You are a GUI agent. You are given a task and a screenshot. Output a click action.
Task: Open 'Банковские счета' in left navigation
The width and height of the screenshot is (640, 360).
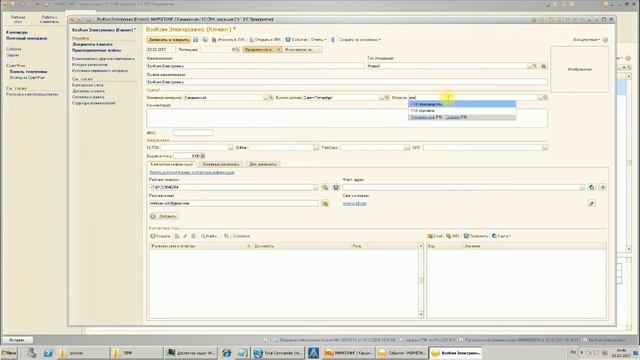pos(88,85)
